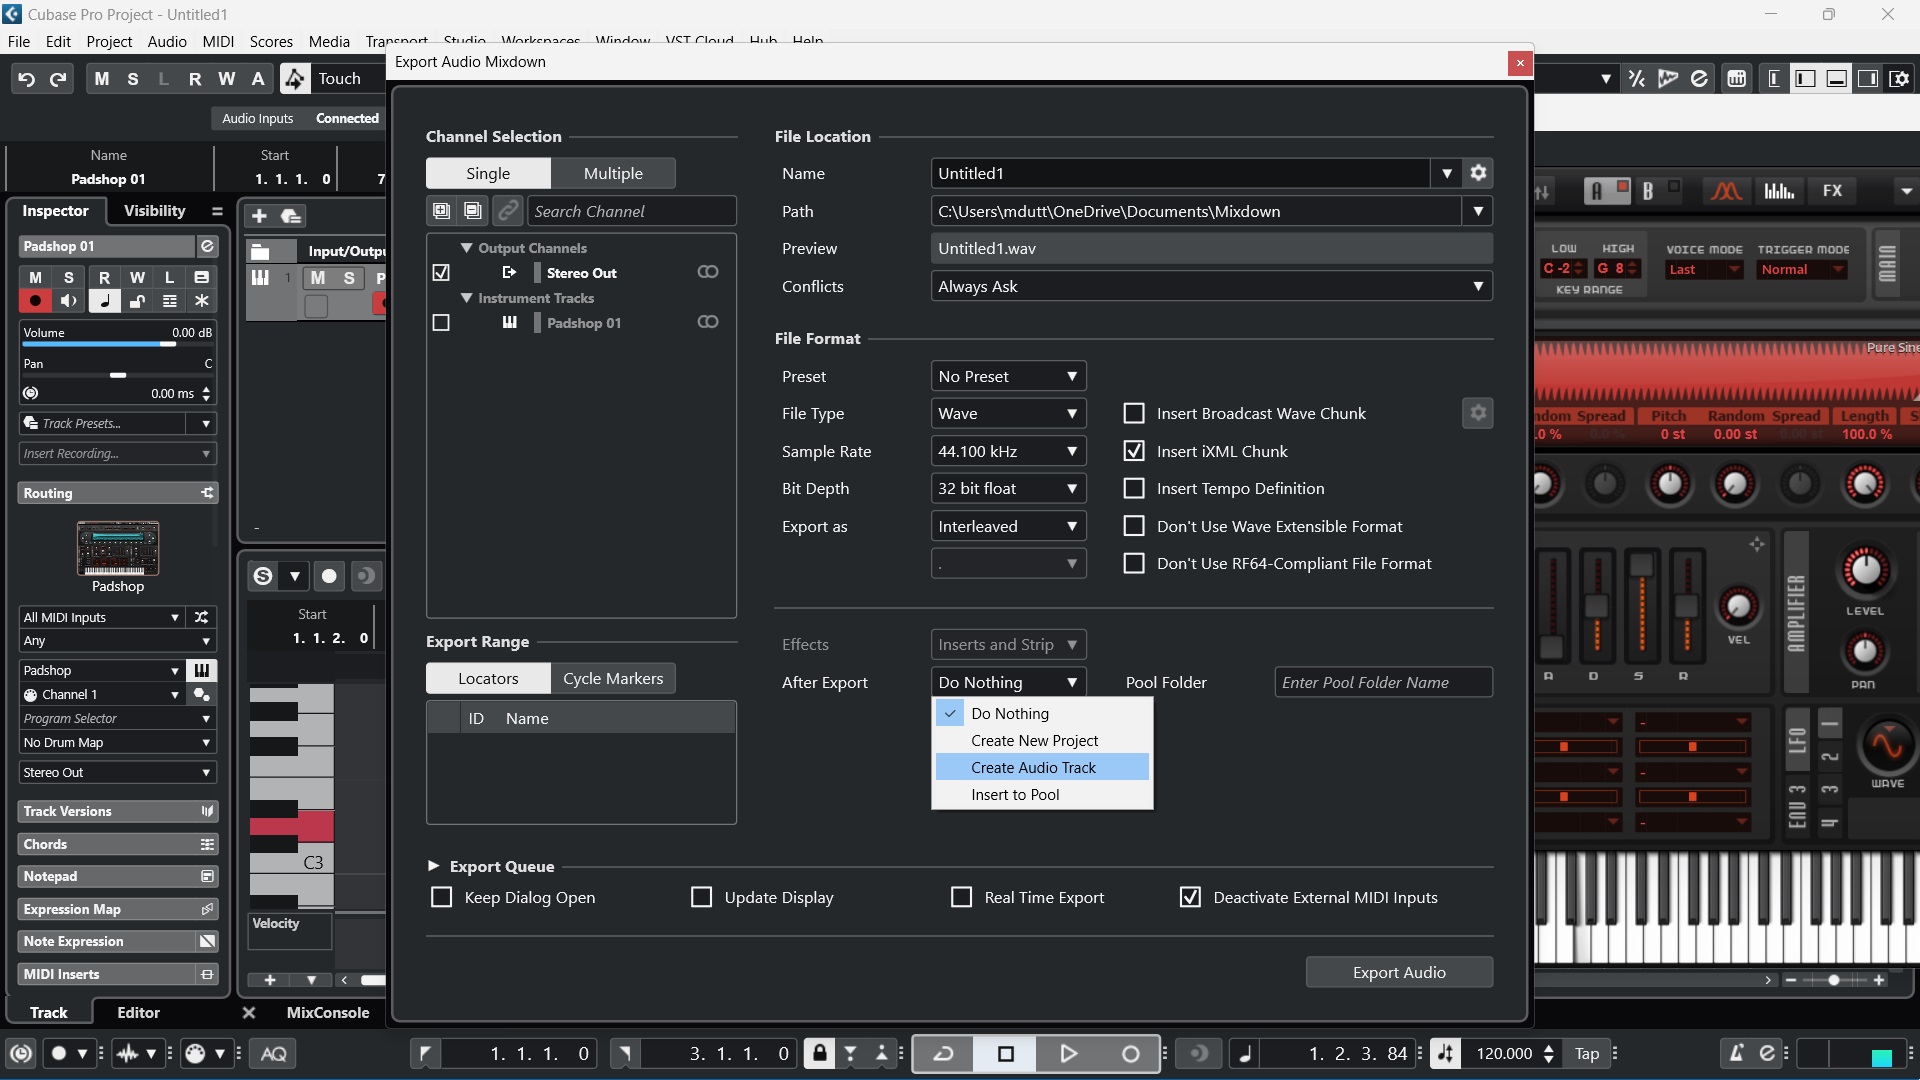The image size is (1920, 1080).
Task: Click the inspector Volume slider
Action: click(118, 344)
